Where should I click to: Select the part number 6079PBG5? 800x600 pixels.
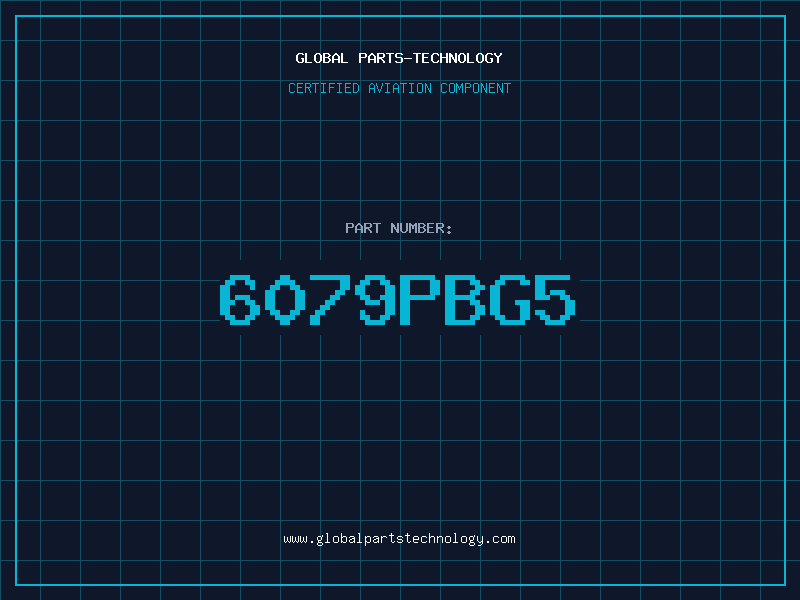398,299
